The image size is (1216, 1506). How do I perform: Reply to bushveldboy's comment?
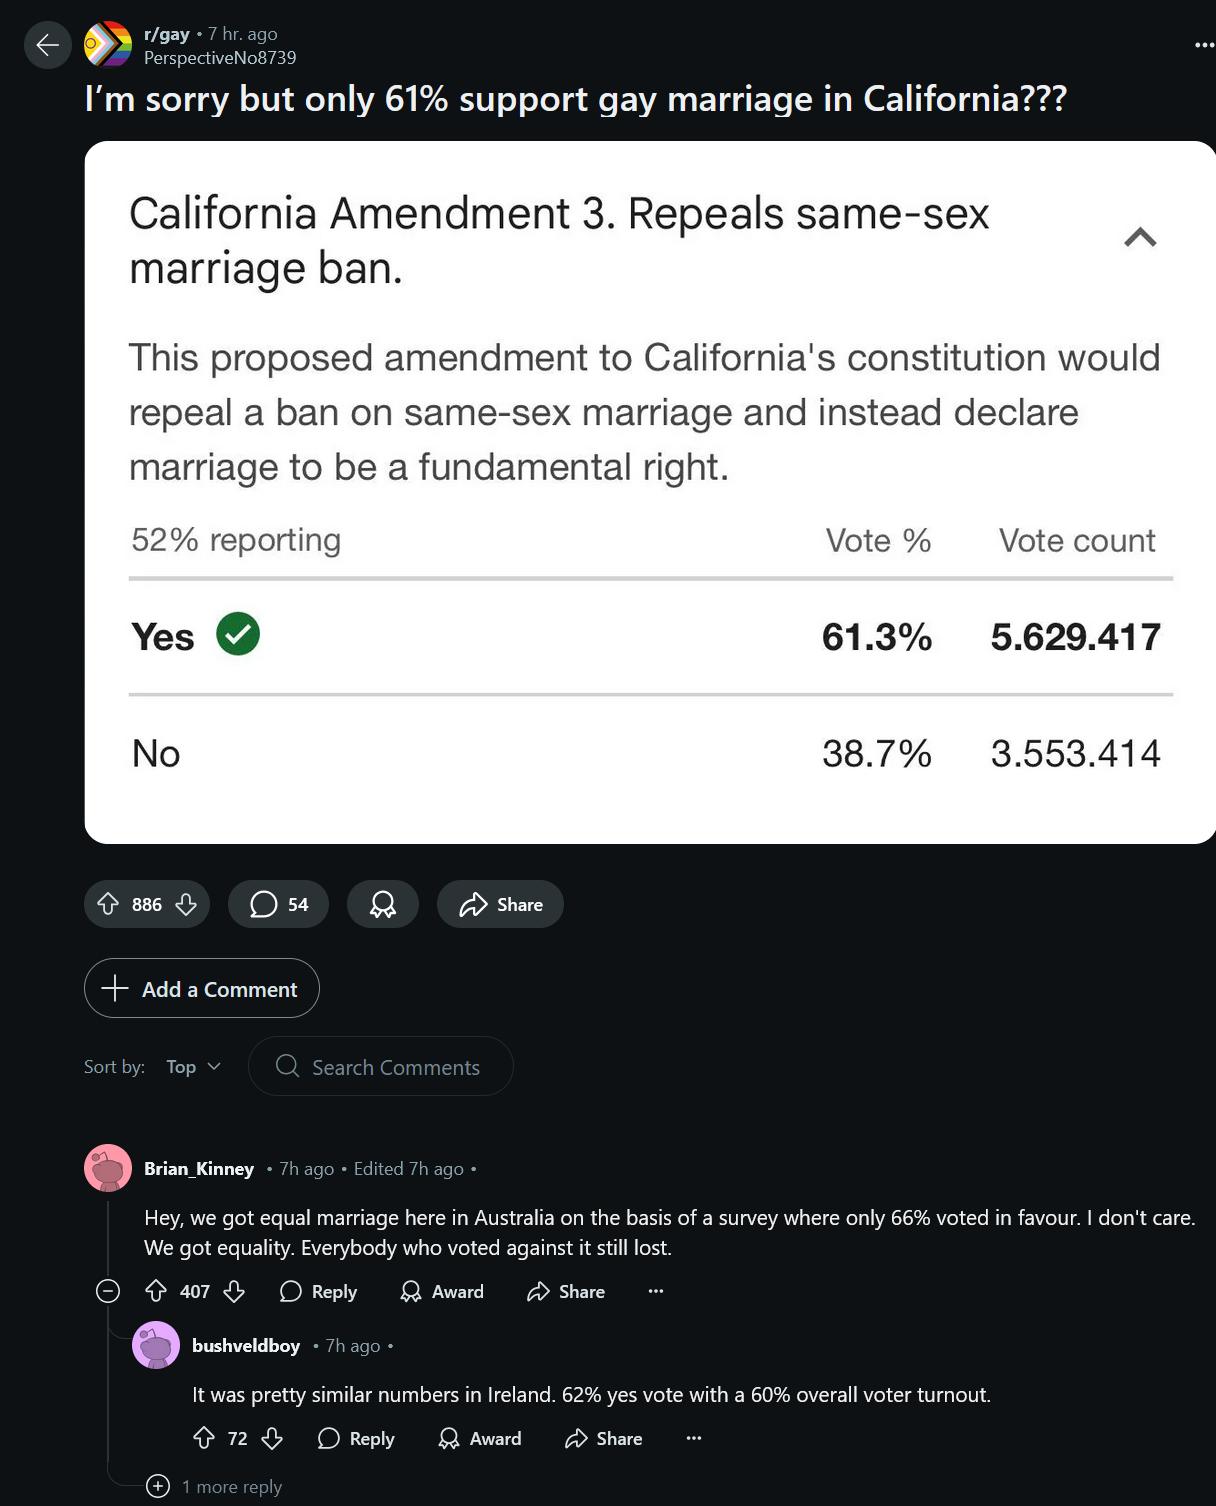pyautogui.click(x=356, y=1439)
